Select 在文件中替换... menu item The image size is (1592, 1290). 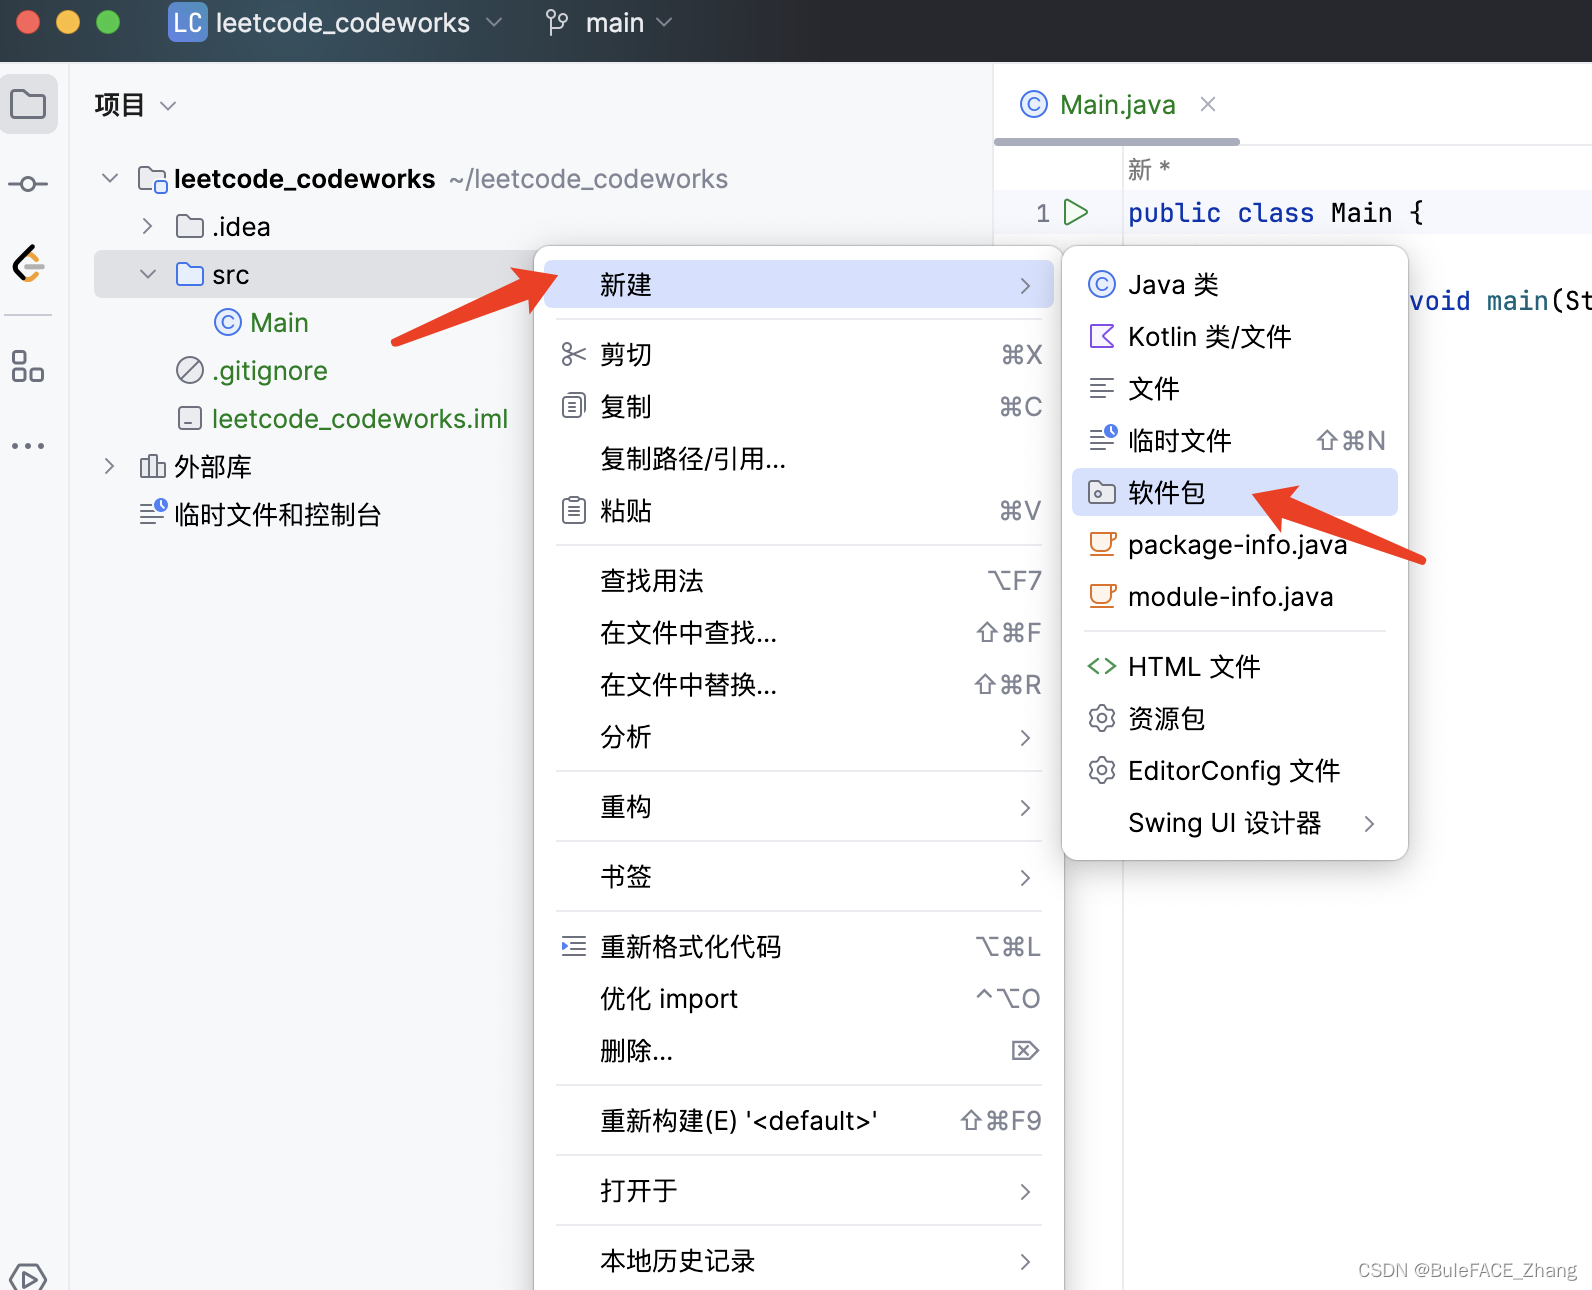pos(798,684)
